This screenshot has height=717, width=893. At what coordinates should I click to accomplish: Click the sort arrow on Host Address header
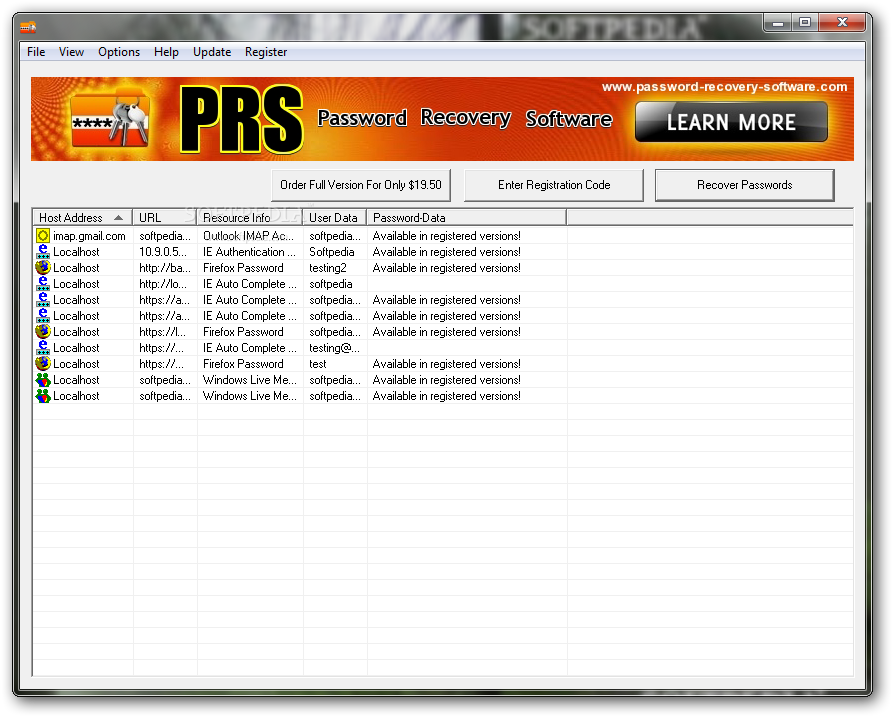[118, 218]
